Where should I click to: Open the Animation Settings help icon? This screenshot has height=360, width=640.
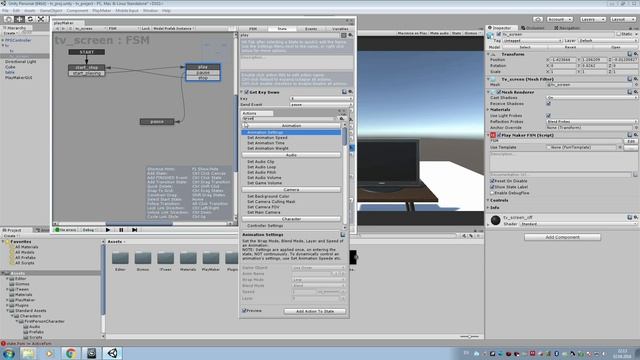342,235
